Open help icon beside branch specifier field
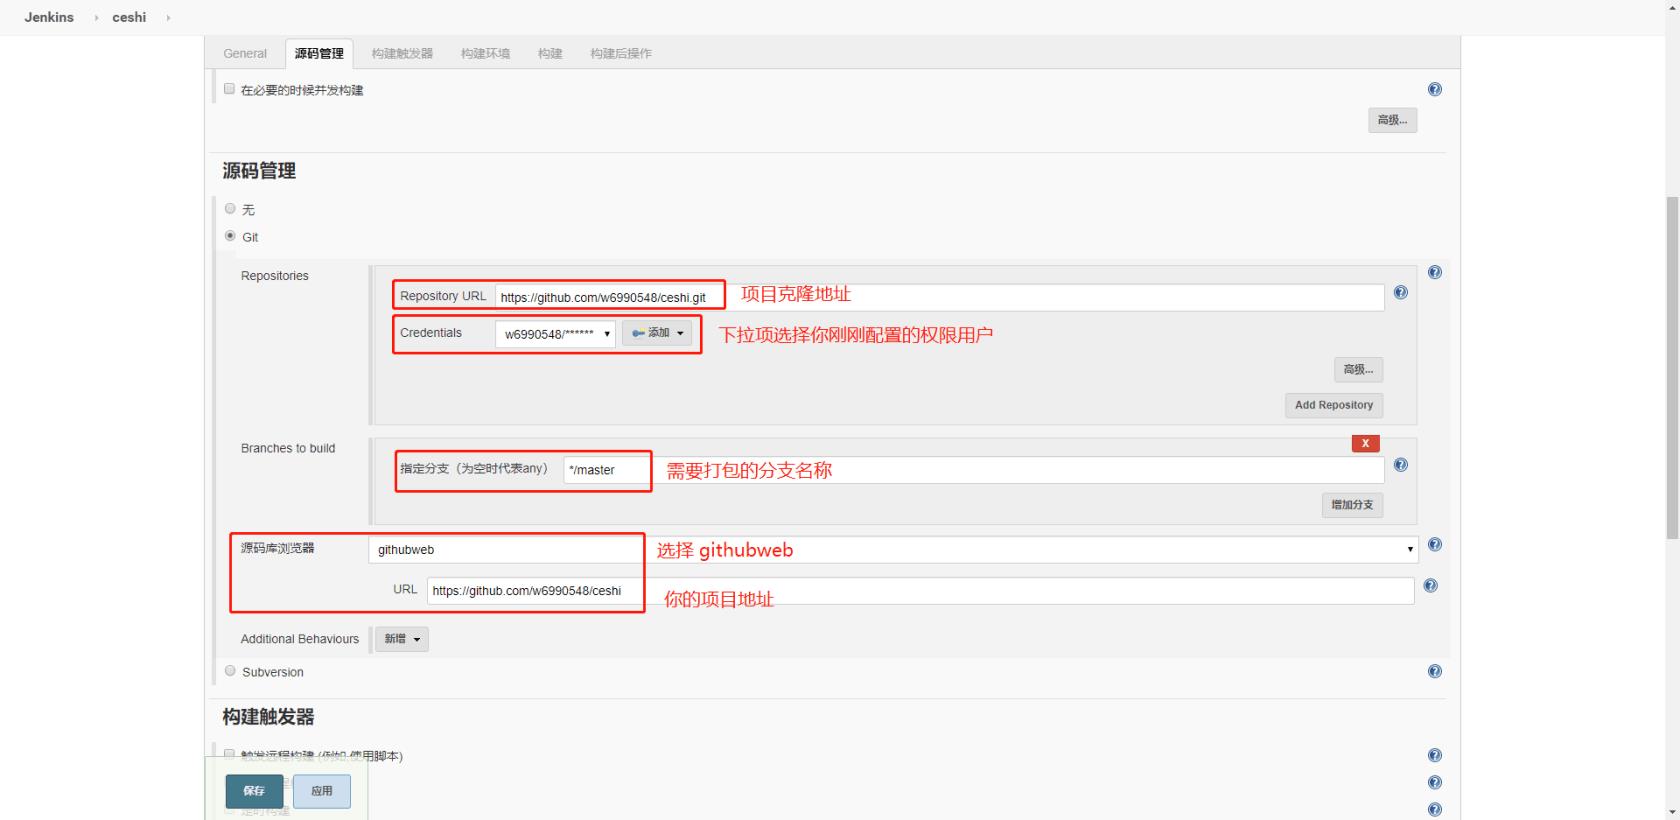1680x820 pixels. [x=1401, y=464]
